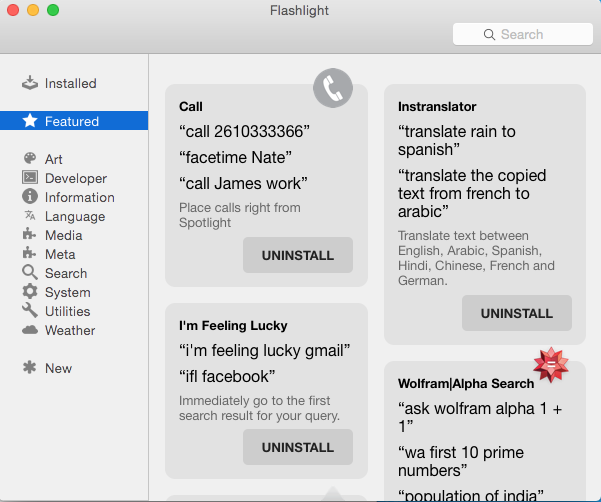Uninstall the Call plugin
Screen dimensions: 601x502
tap(298, 255)
